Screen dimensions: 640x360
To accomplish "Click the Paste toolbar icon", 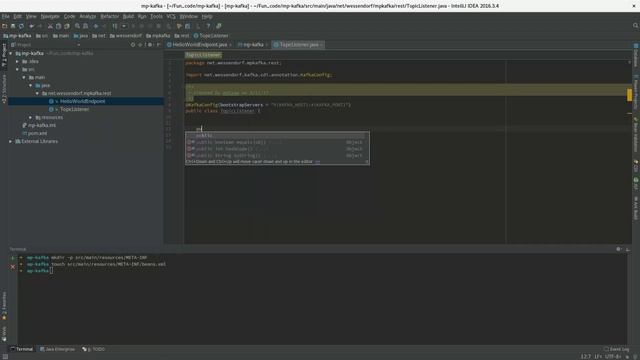I will coord(67,26).
